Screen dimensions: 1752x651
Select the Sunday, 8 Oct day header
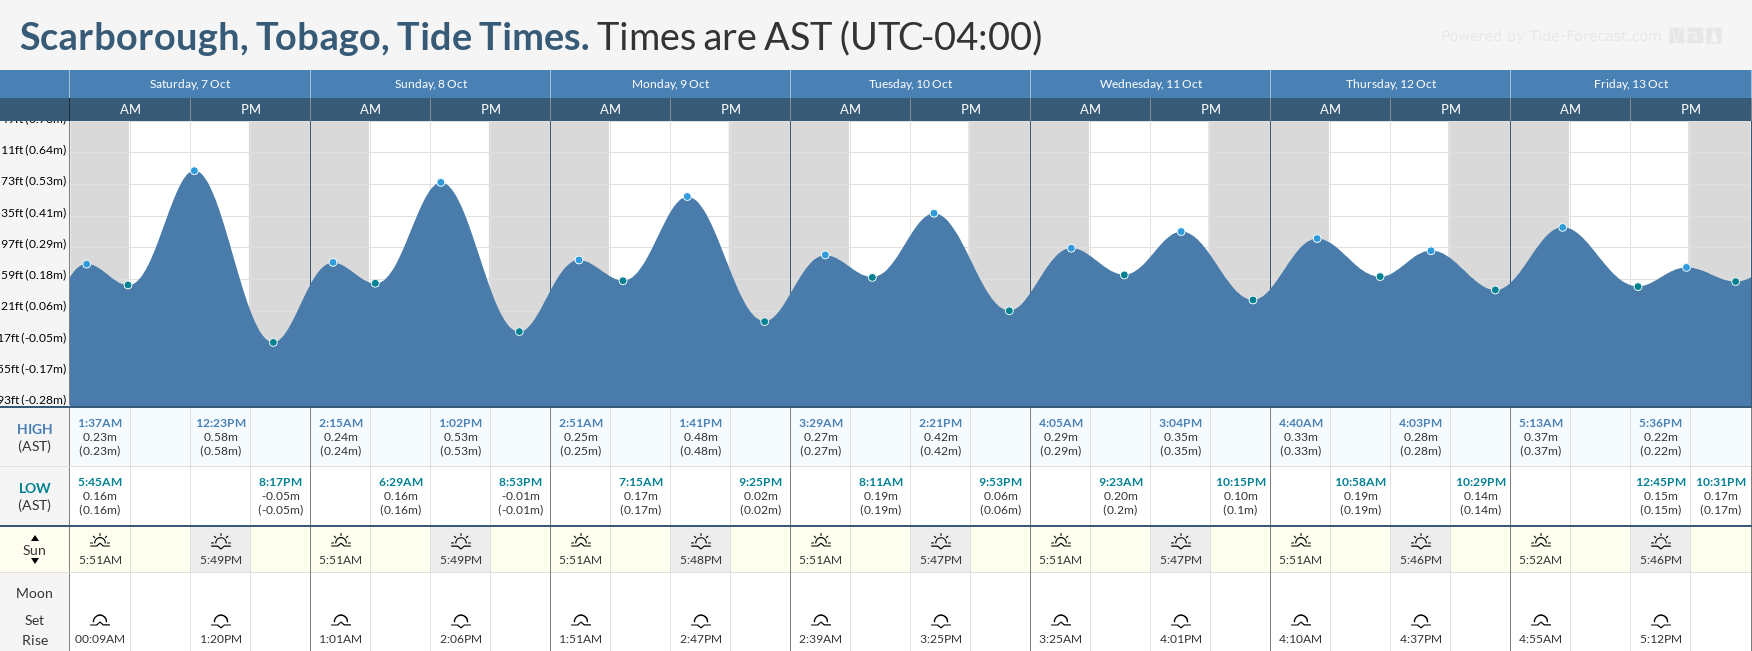click(x=431, y=84)
